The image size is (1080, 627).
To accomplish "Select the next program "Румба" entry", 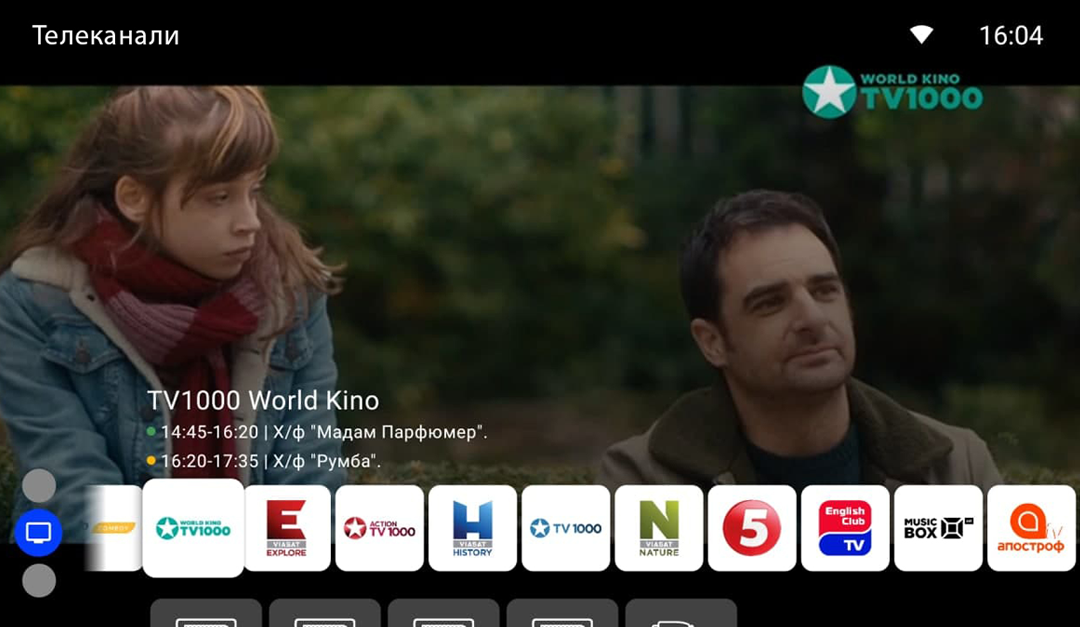I will 263,461.
